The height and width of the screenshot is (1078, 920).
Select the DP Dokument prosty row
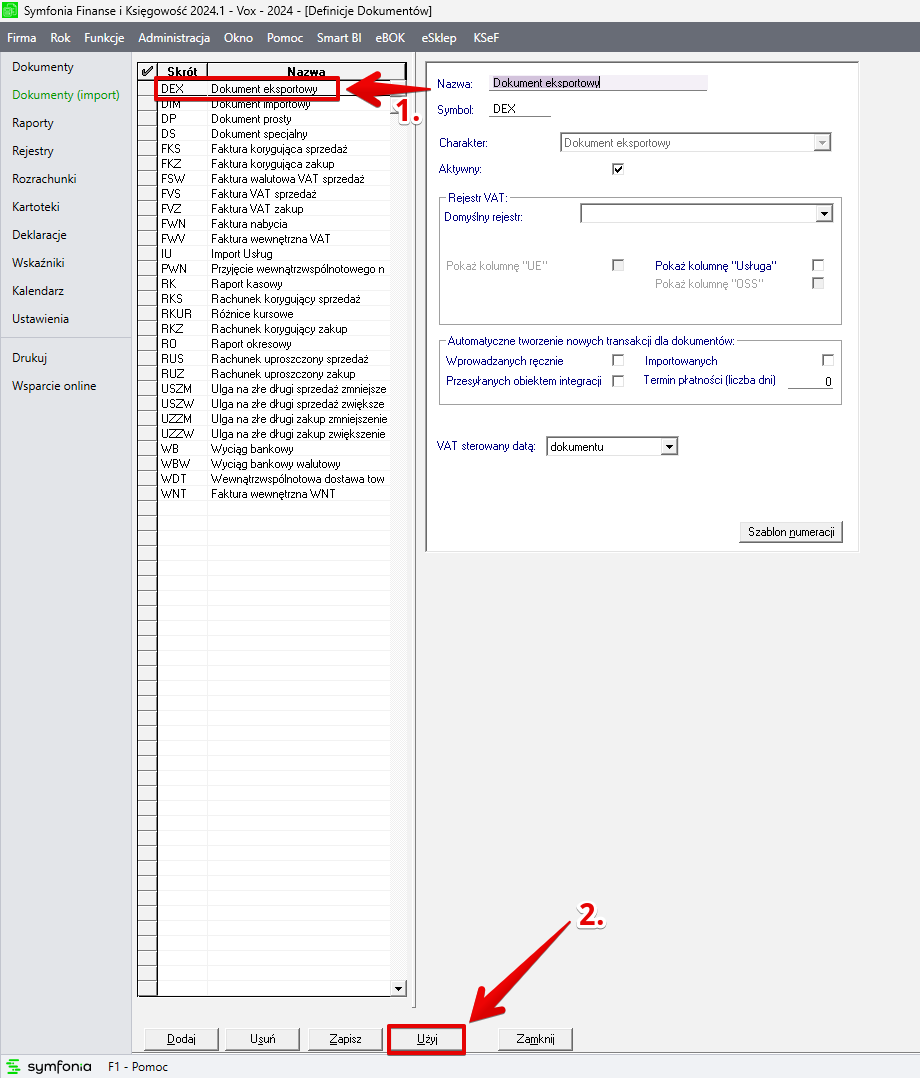tap(274, 119)
